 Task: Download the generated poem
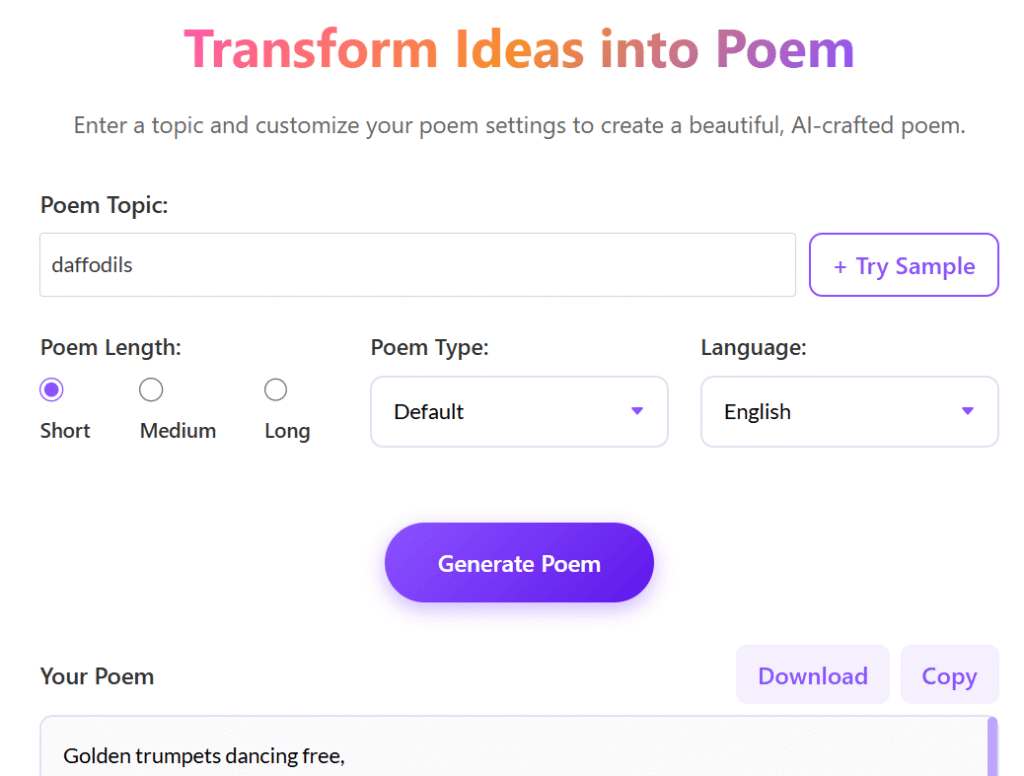[812, 676]
